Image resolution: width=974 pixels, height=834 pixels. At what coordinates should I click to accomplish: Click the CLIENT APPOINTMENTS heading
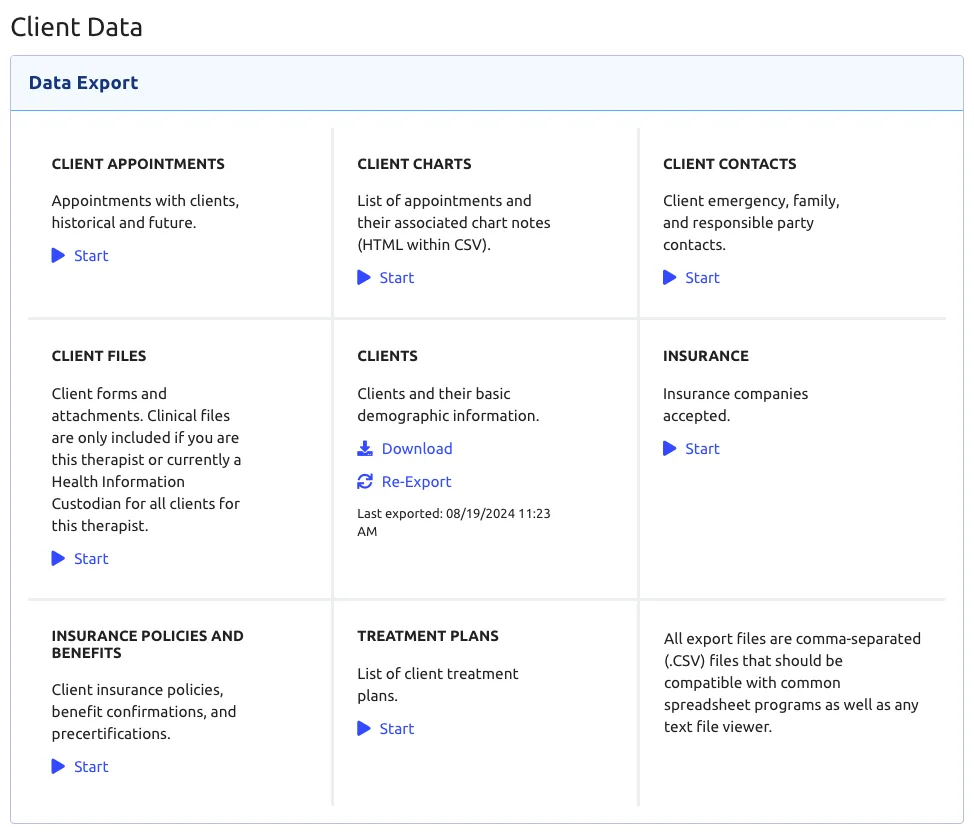pyautogui.click(x=138, y=164)
